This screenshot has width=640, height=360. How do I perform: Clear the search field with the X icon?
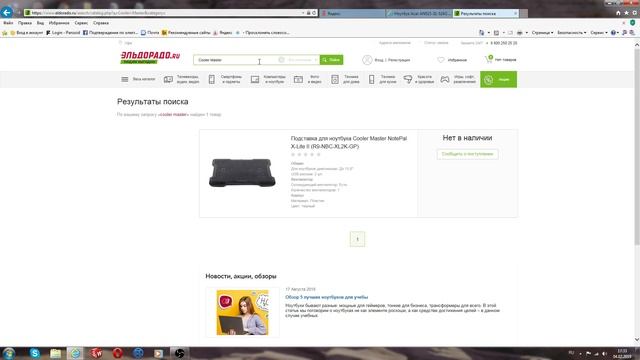[281, 60]
